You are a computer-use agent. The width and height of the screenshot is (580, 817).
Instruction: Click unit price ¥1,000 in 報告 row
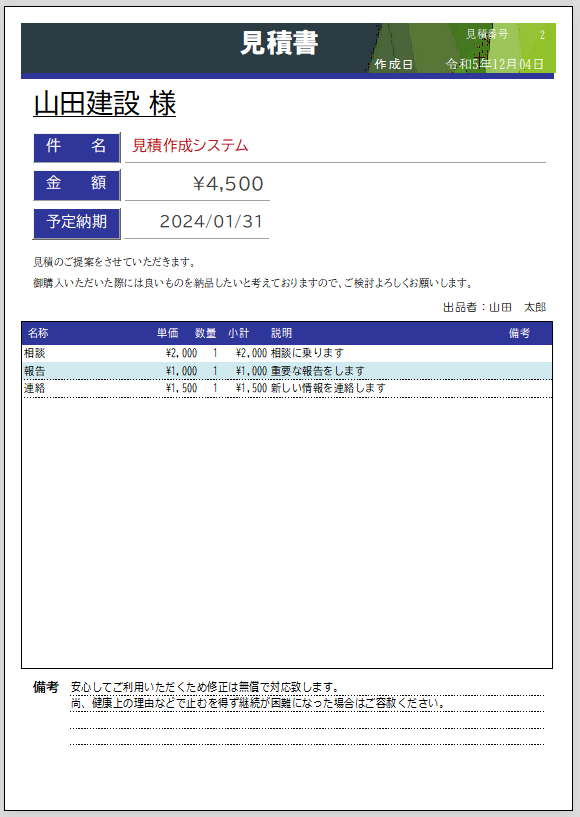tap(181, 371)
